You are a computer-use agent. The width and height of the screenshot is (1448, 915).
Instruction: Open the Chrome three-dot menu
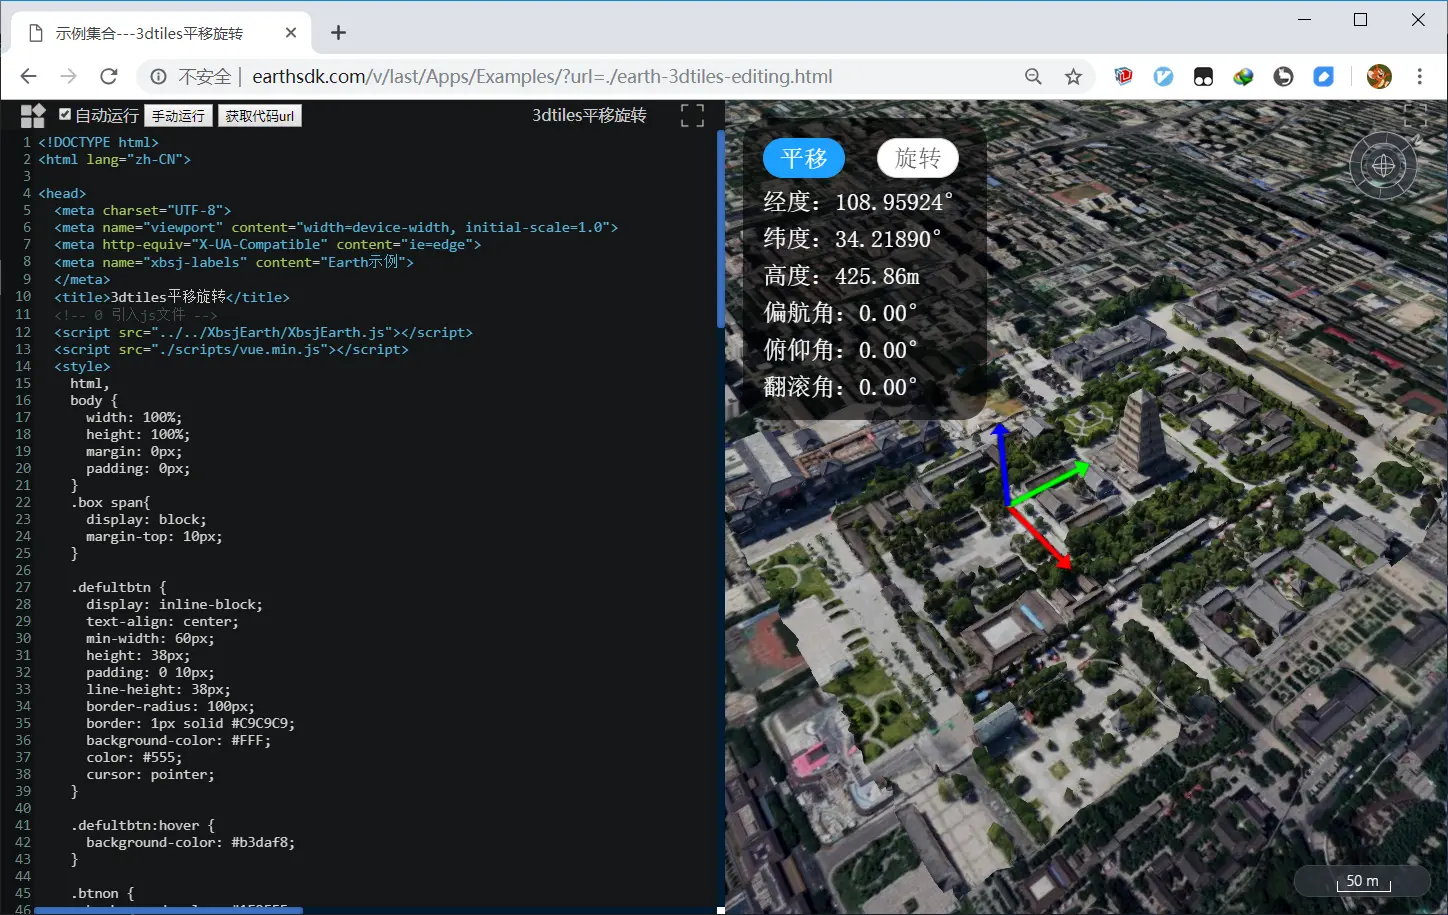(1419, 77)
